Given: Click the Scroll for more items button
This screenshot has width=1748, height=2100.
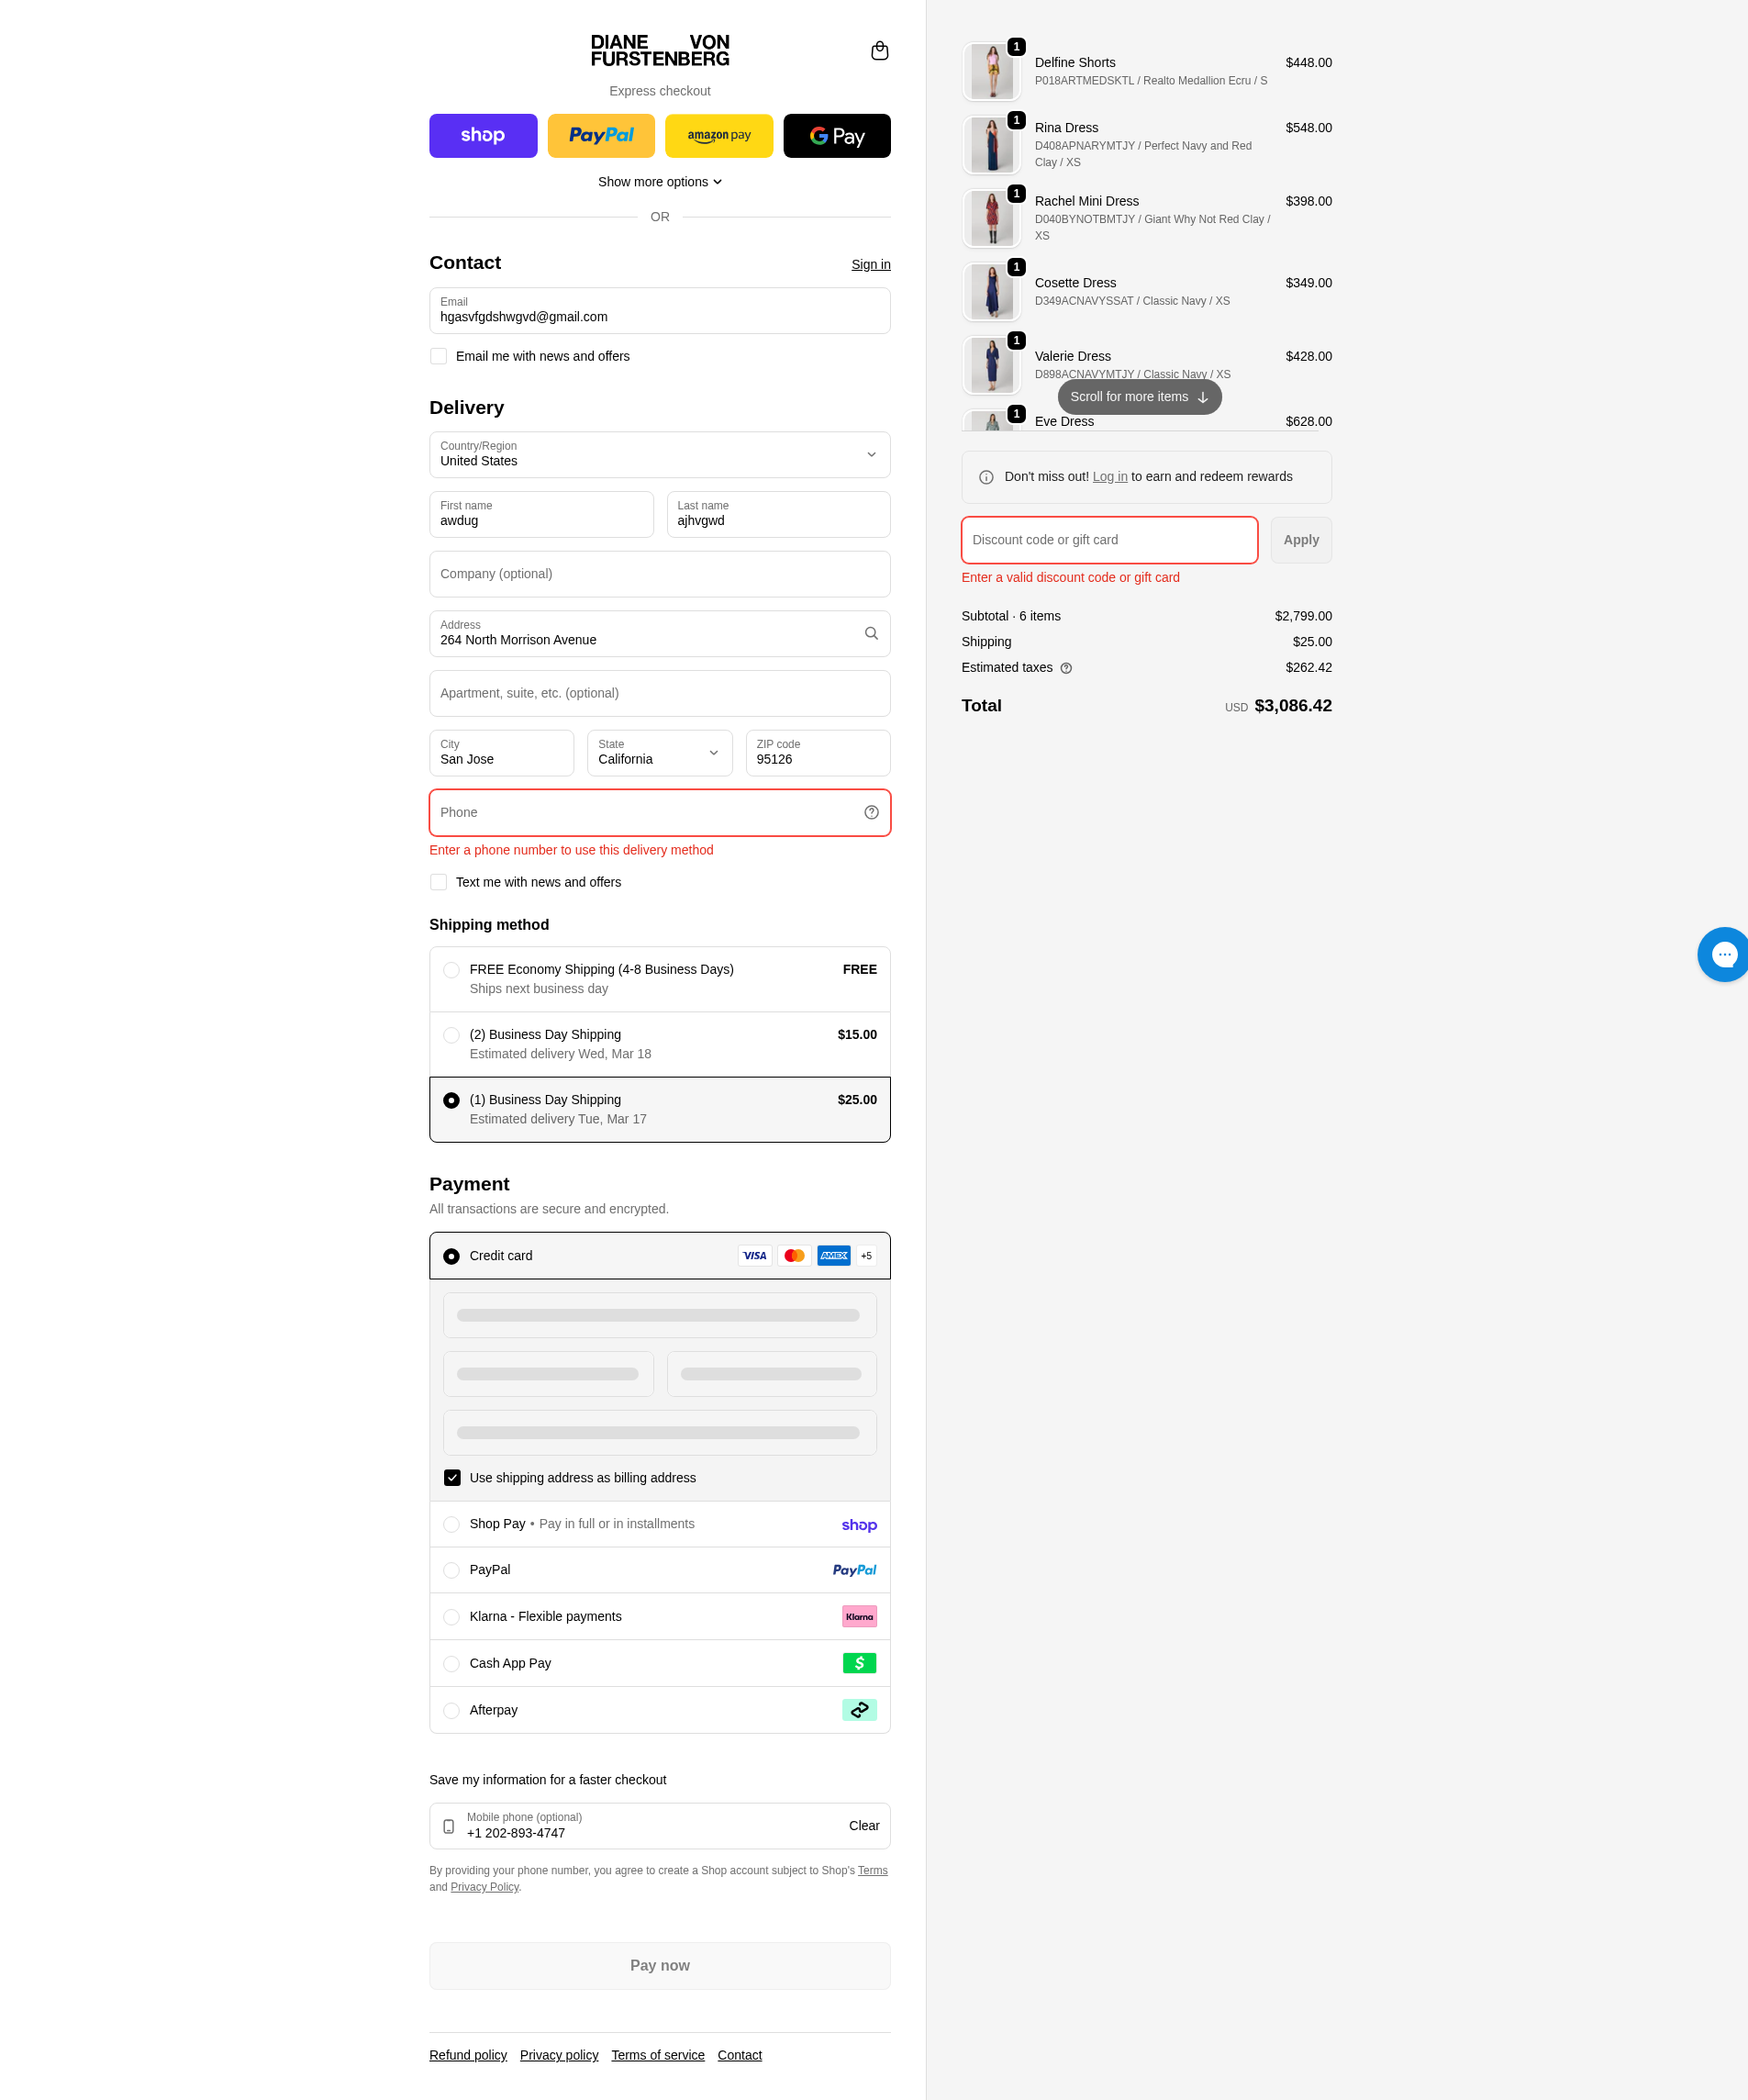Looking at the screenshot, I should point(1139,397).
